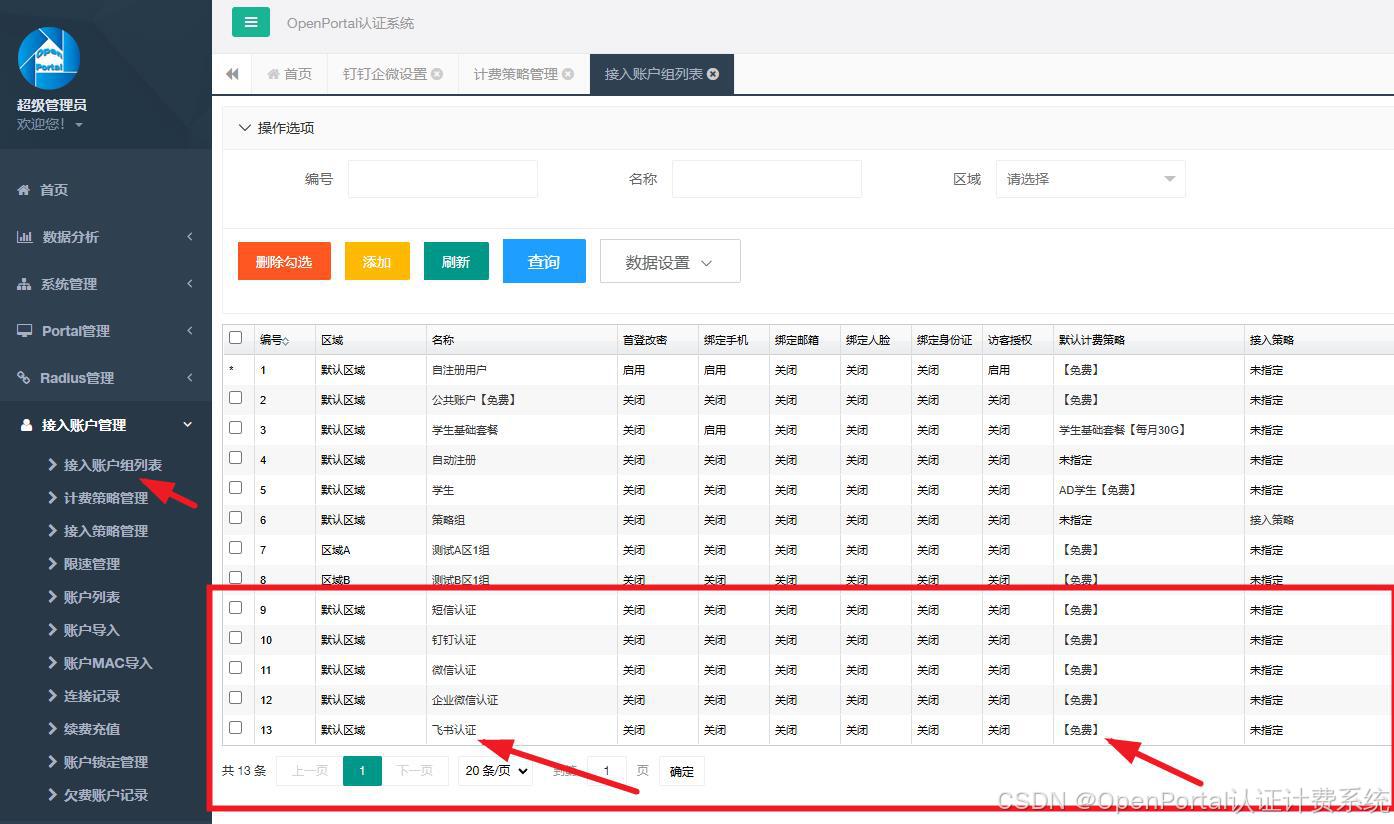Click the home icon beside 首页 in sidebar
The width and height of the screenshot is (1394, 824).
coord(24,190)
